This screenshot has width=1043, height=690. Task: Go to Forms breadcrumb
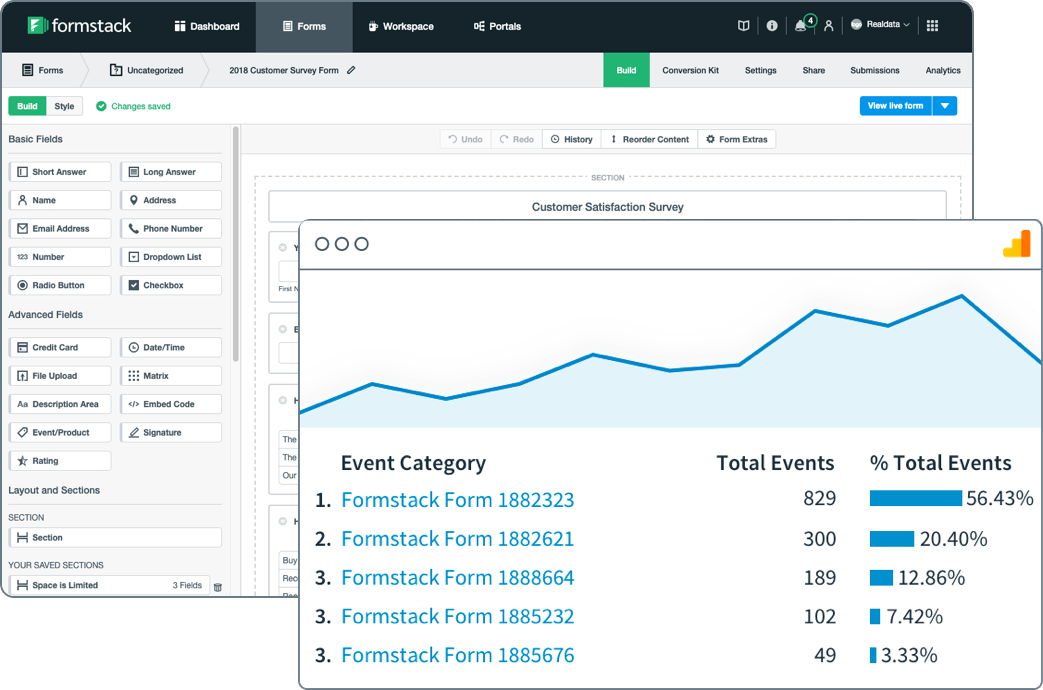click(43, 70)
